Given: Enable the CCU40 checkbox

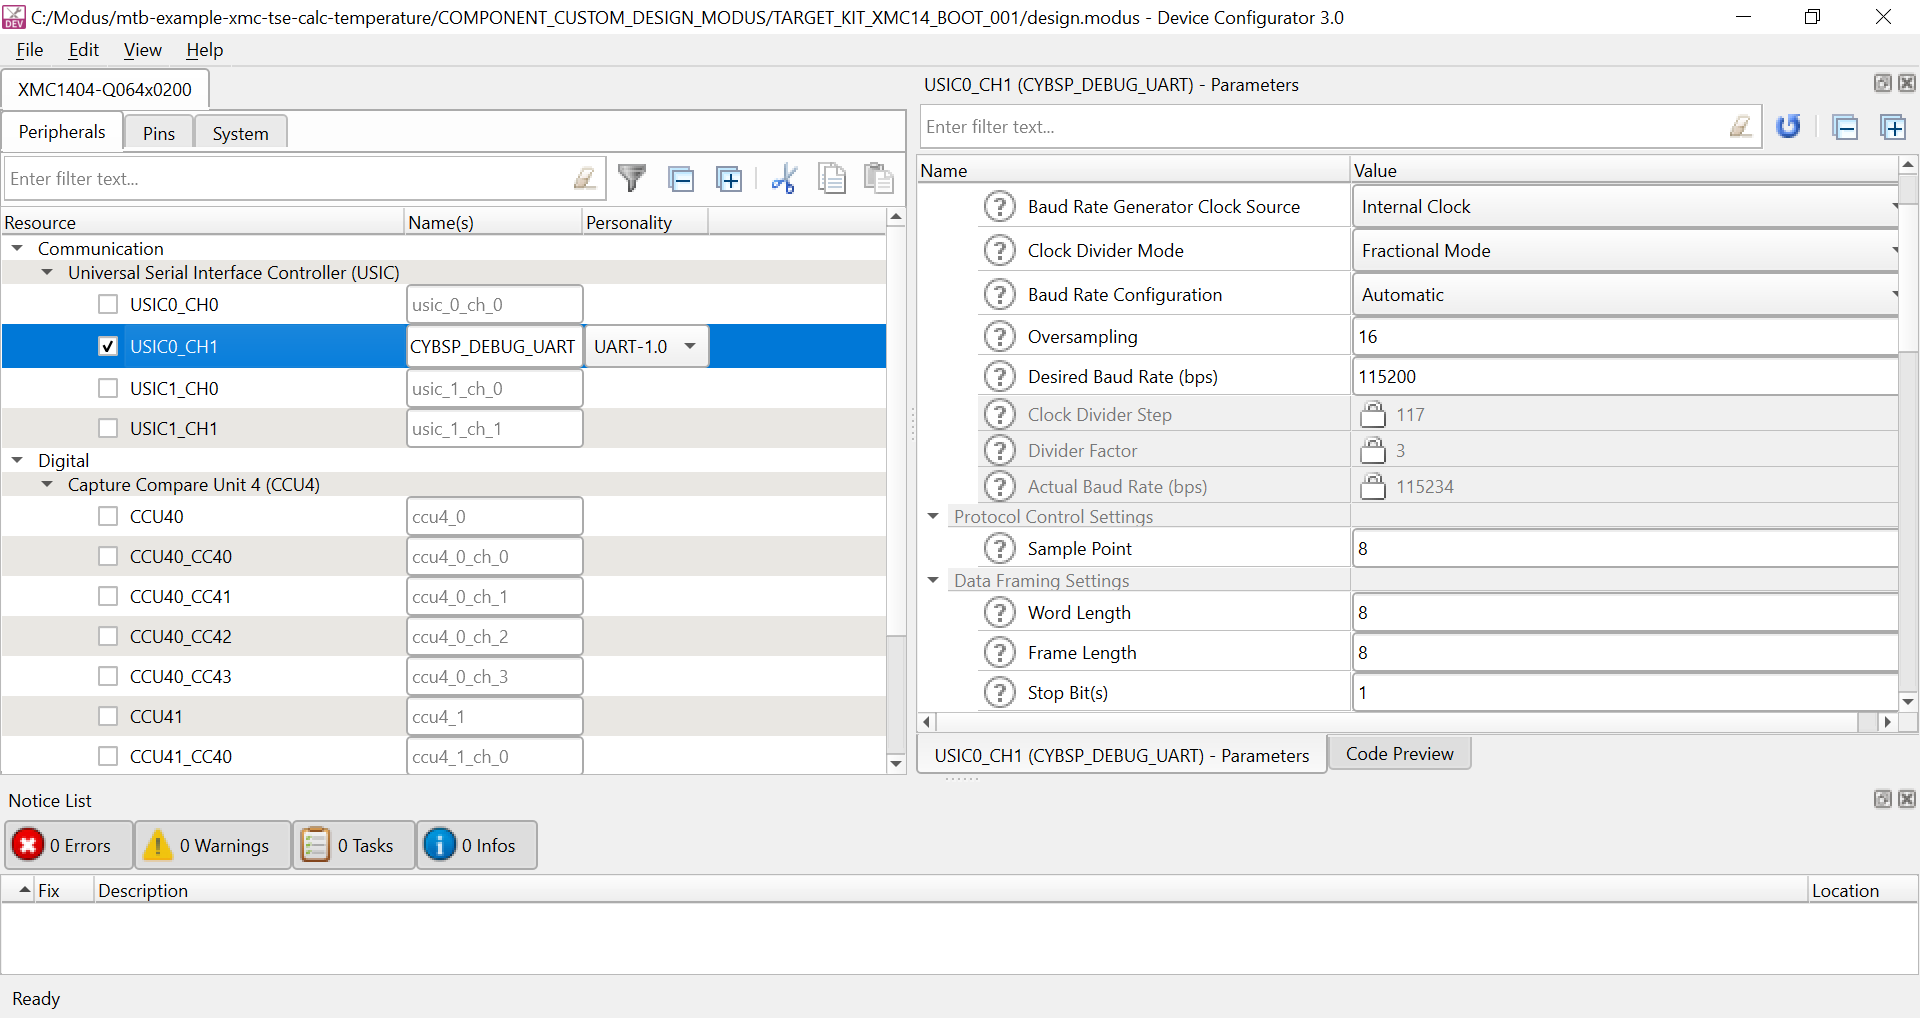Looking at the screenshot, I should (x=108, y=517).
